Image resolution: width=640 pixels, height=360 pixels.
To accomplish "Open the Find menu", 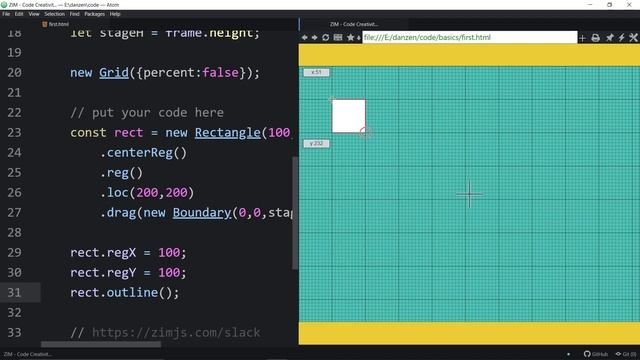I will 74,14.
